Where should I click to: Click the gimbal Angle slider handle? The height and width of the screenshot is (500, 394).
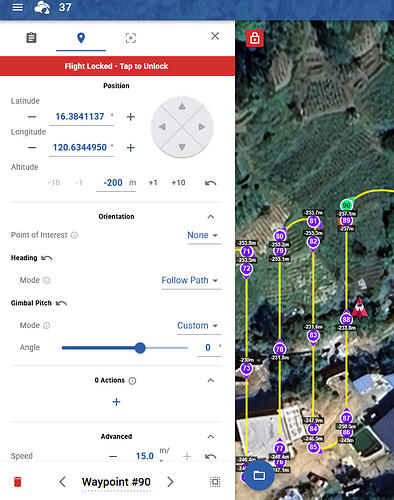click(x=140, y=348)
